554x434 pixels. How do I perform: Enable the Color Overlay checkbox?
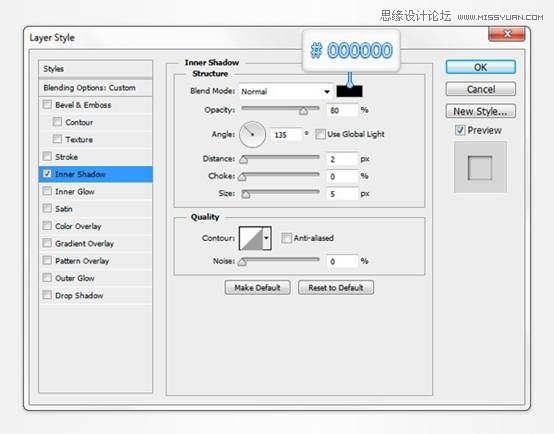47,226
